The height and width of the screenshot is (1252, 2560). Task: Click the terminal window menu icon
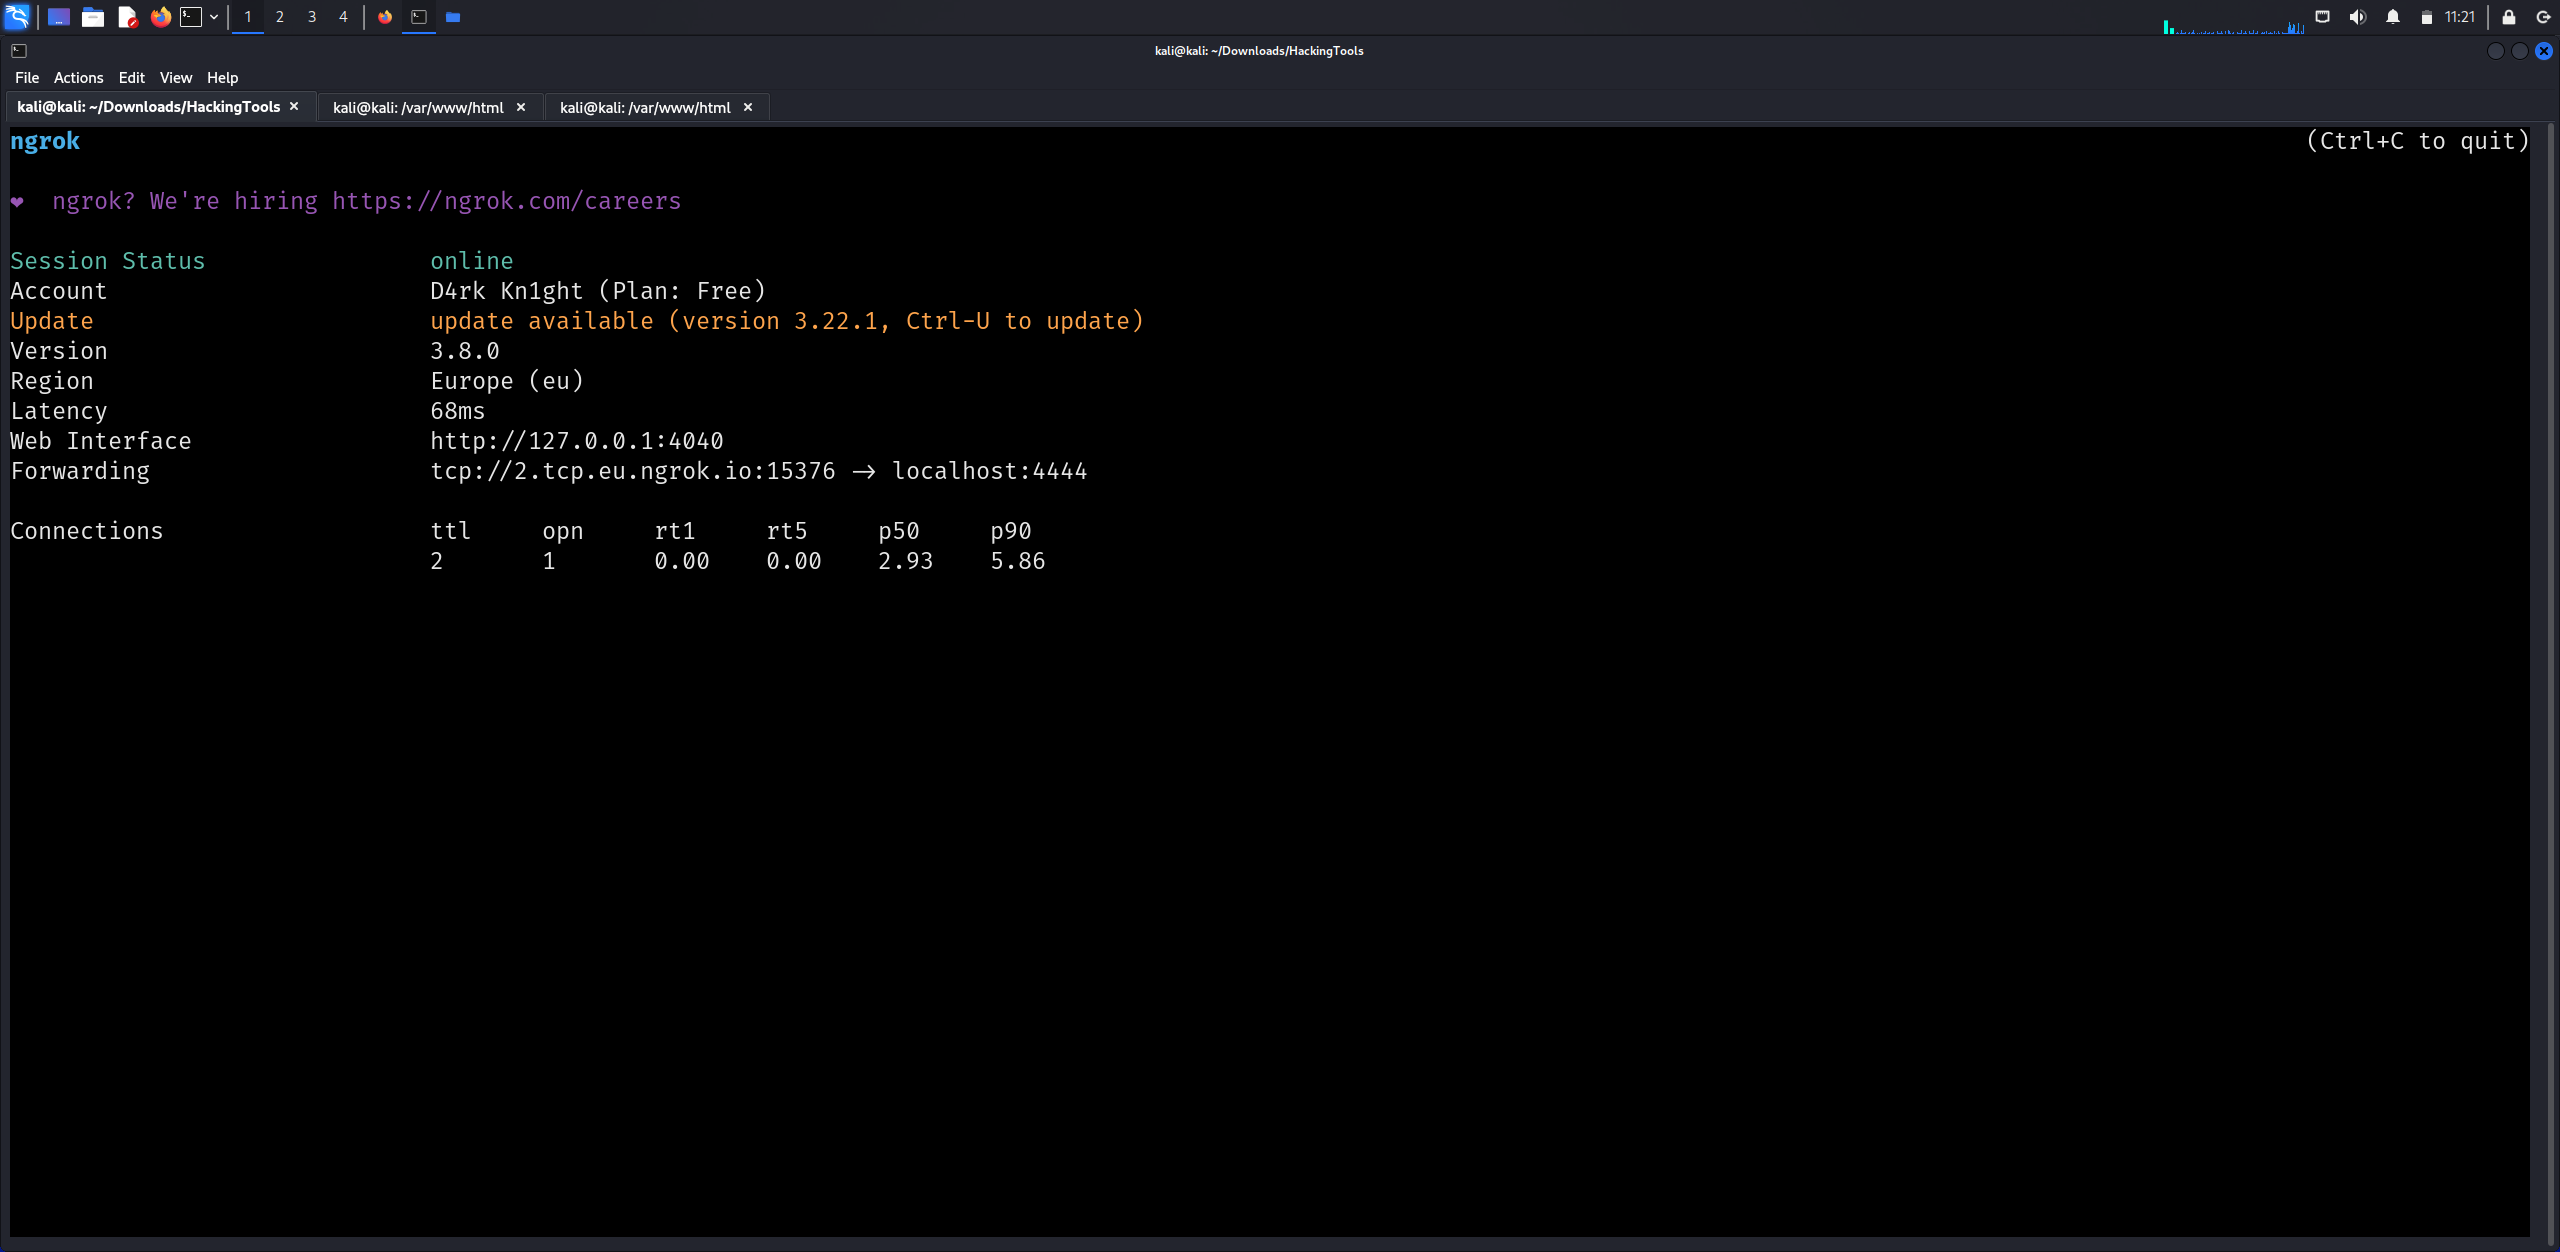[x=19, y=51]
